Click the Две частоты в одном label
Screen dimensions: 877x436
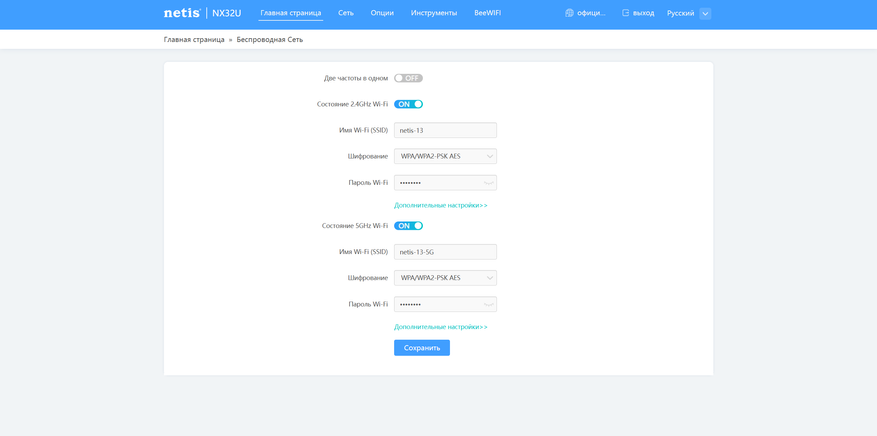click(x=356, y=78)
